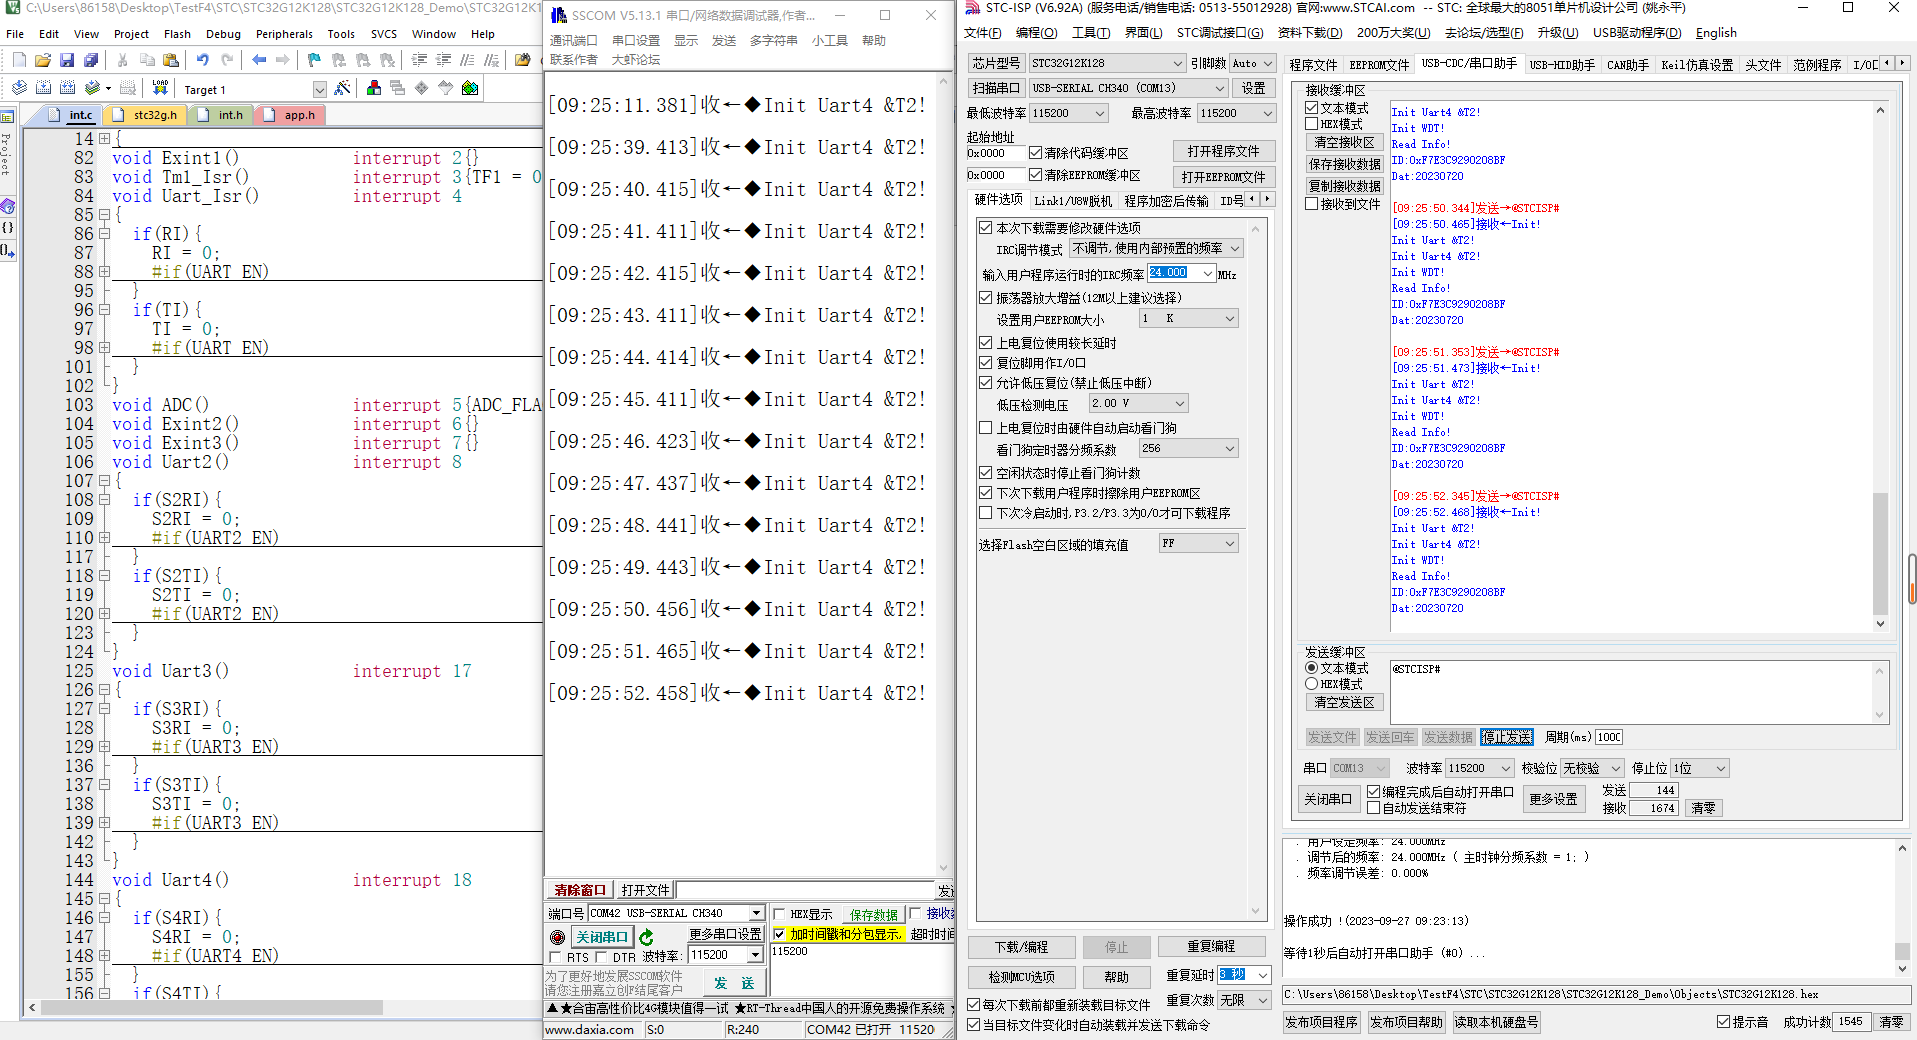Toggle 加时间戳和分包显示 checkbox in SSCOM
This screenshot has height=1040, width=1917.
pos(780,934)
